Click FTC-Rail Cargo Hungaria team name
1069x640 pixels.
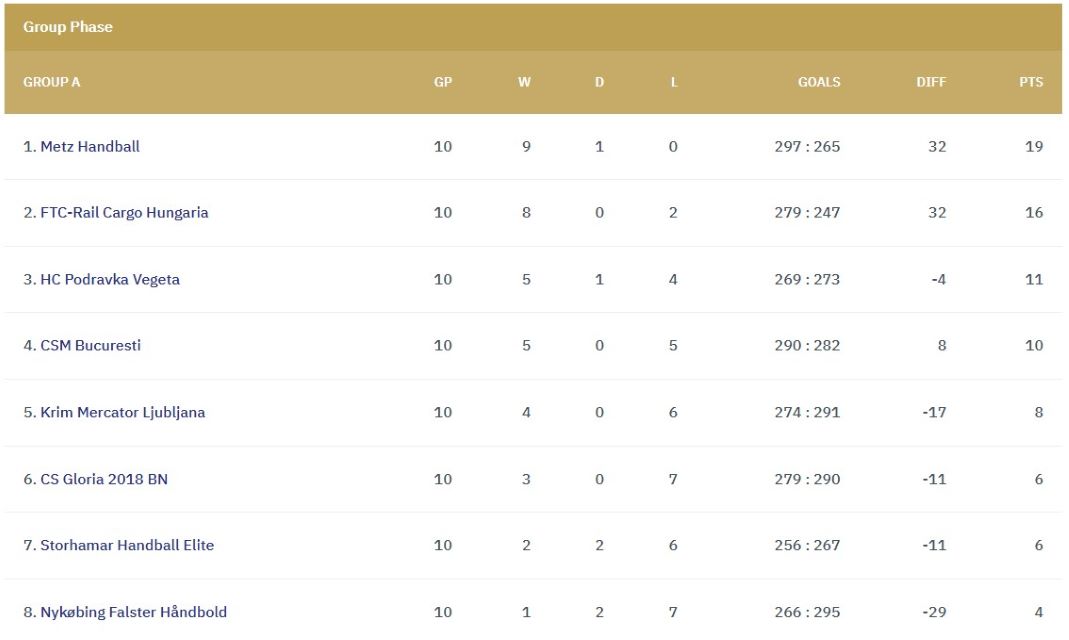pyautogui.click(x=124, y=213)
